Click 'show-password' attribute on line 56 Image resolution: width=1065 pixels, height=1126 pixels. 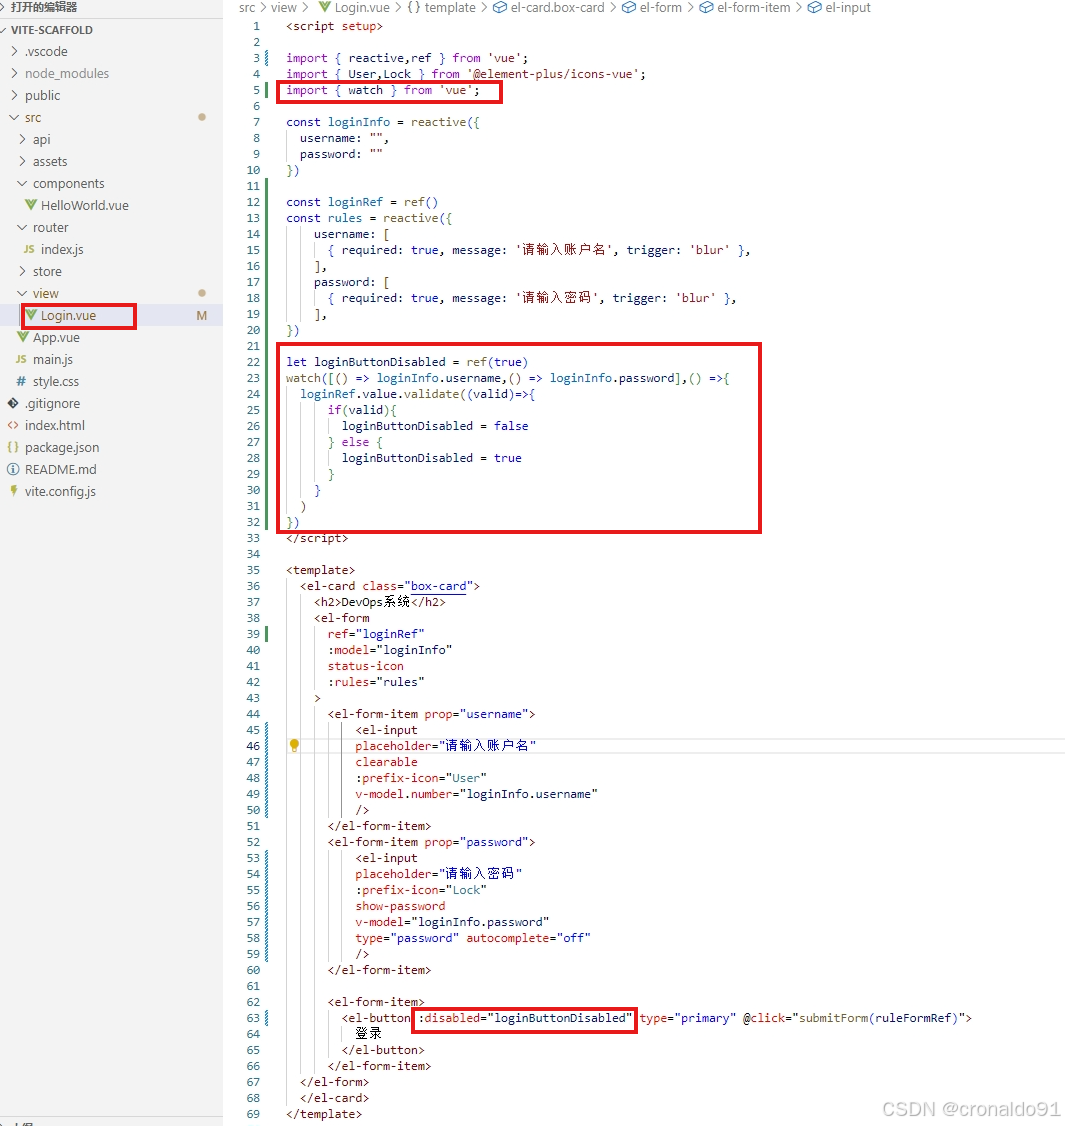[x=400, y=906]
